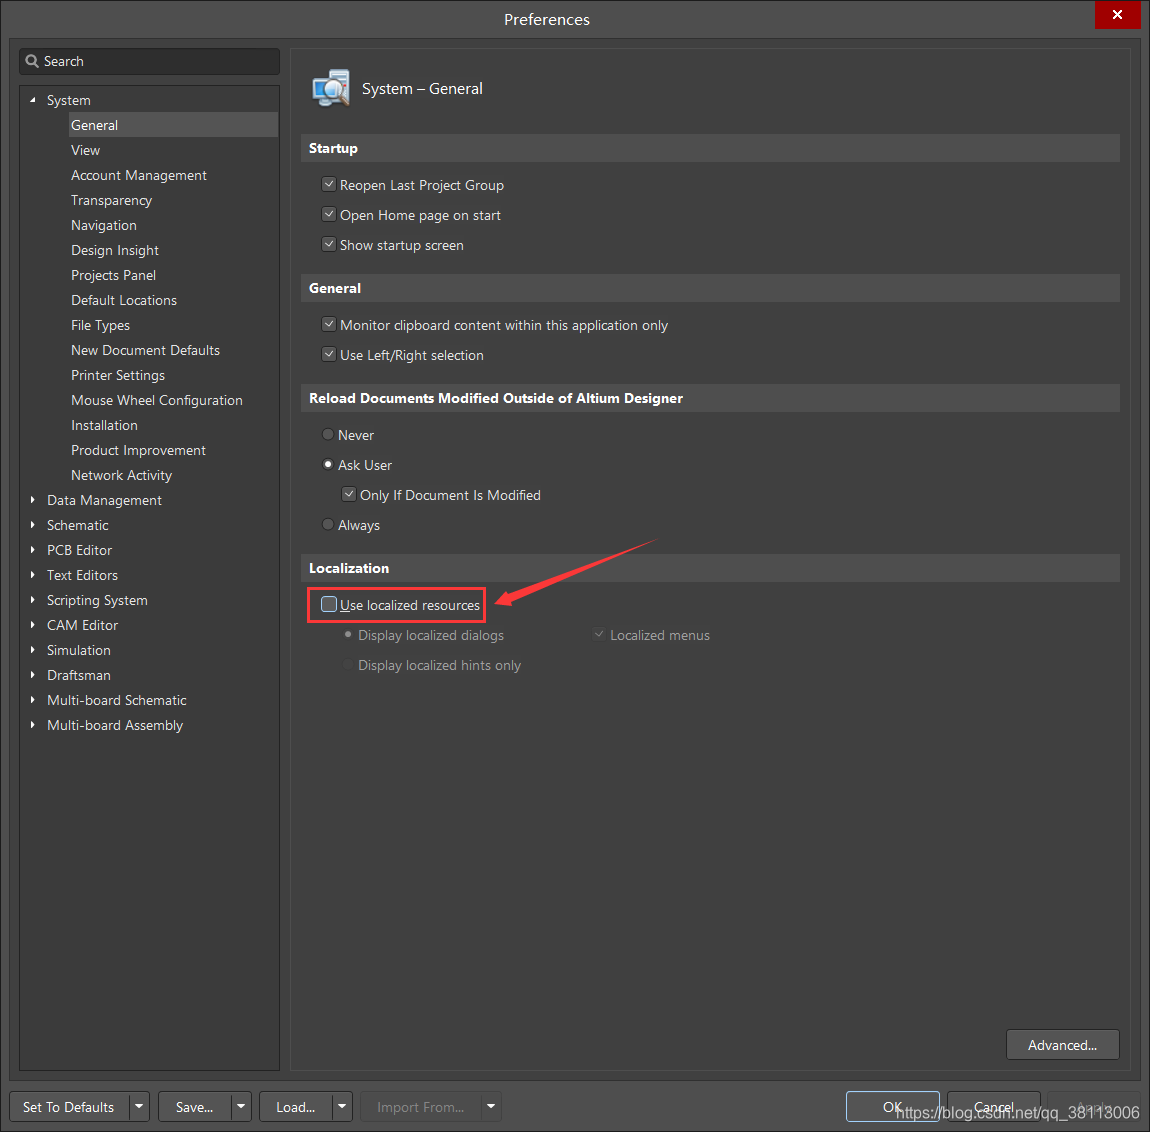Uncheck Reopen Last Project Group
This screenshot has width=1150, height=1132.
(328, 185)
